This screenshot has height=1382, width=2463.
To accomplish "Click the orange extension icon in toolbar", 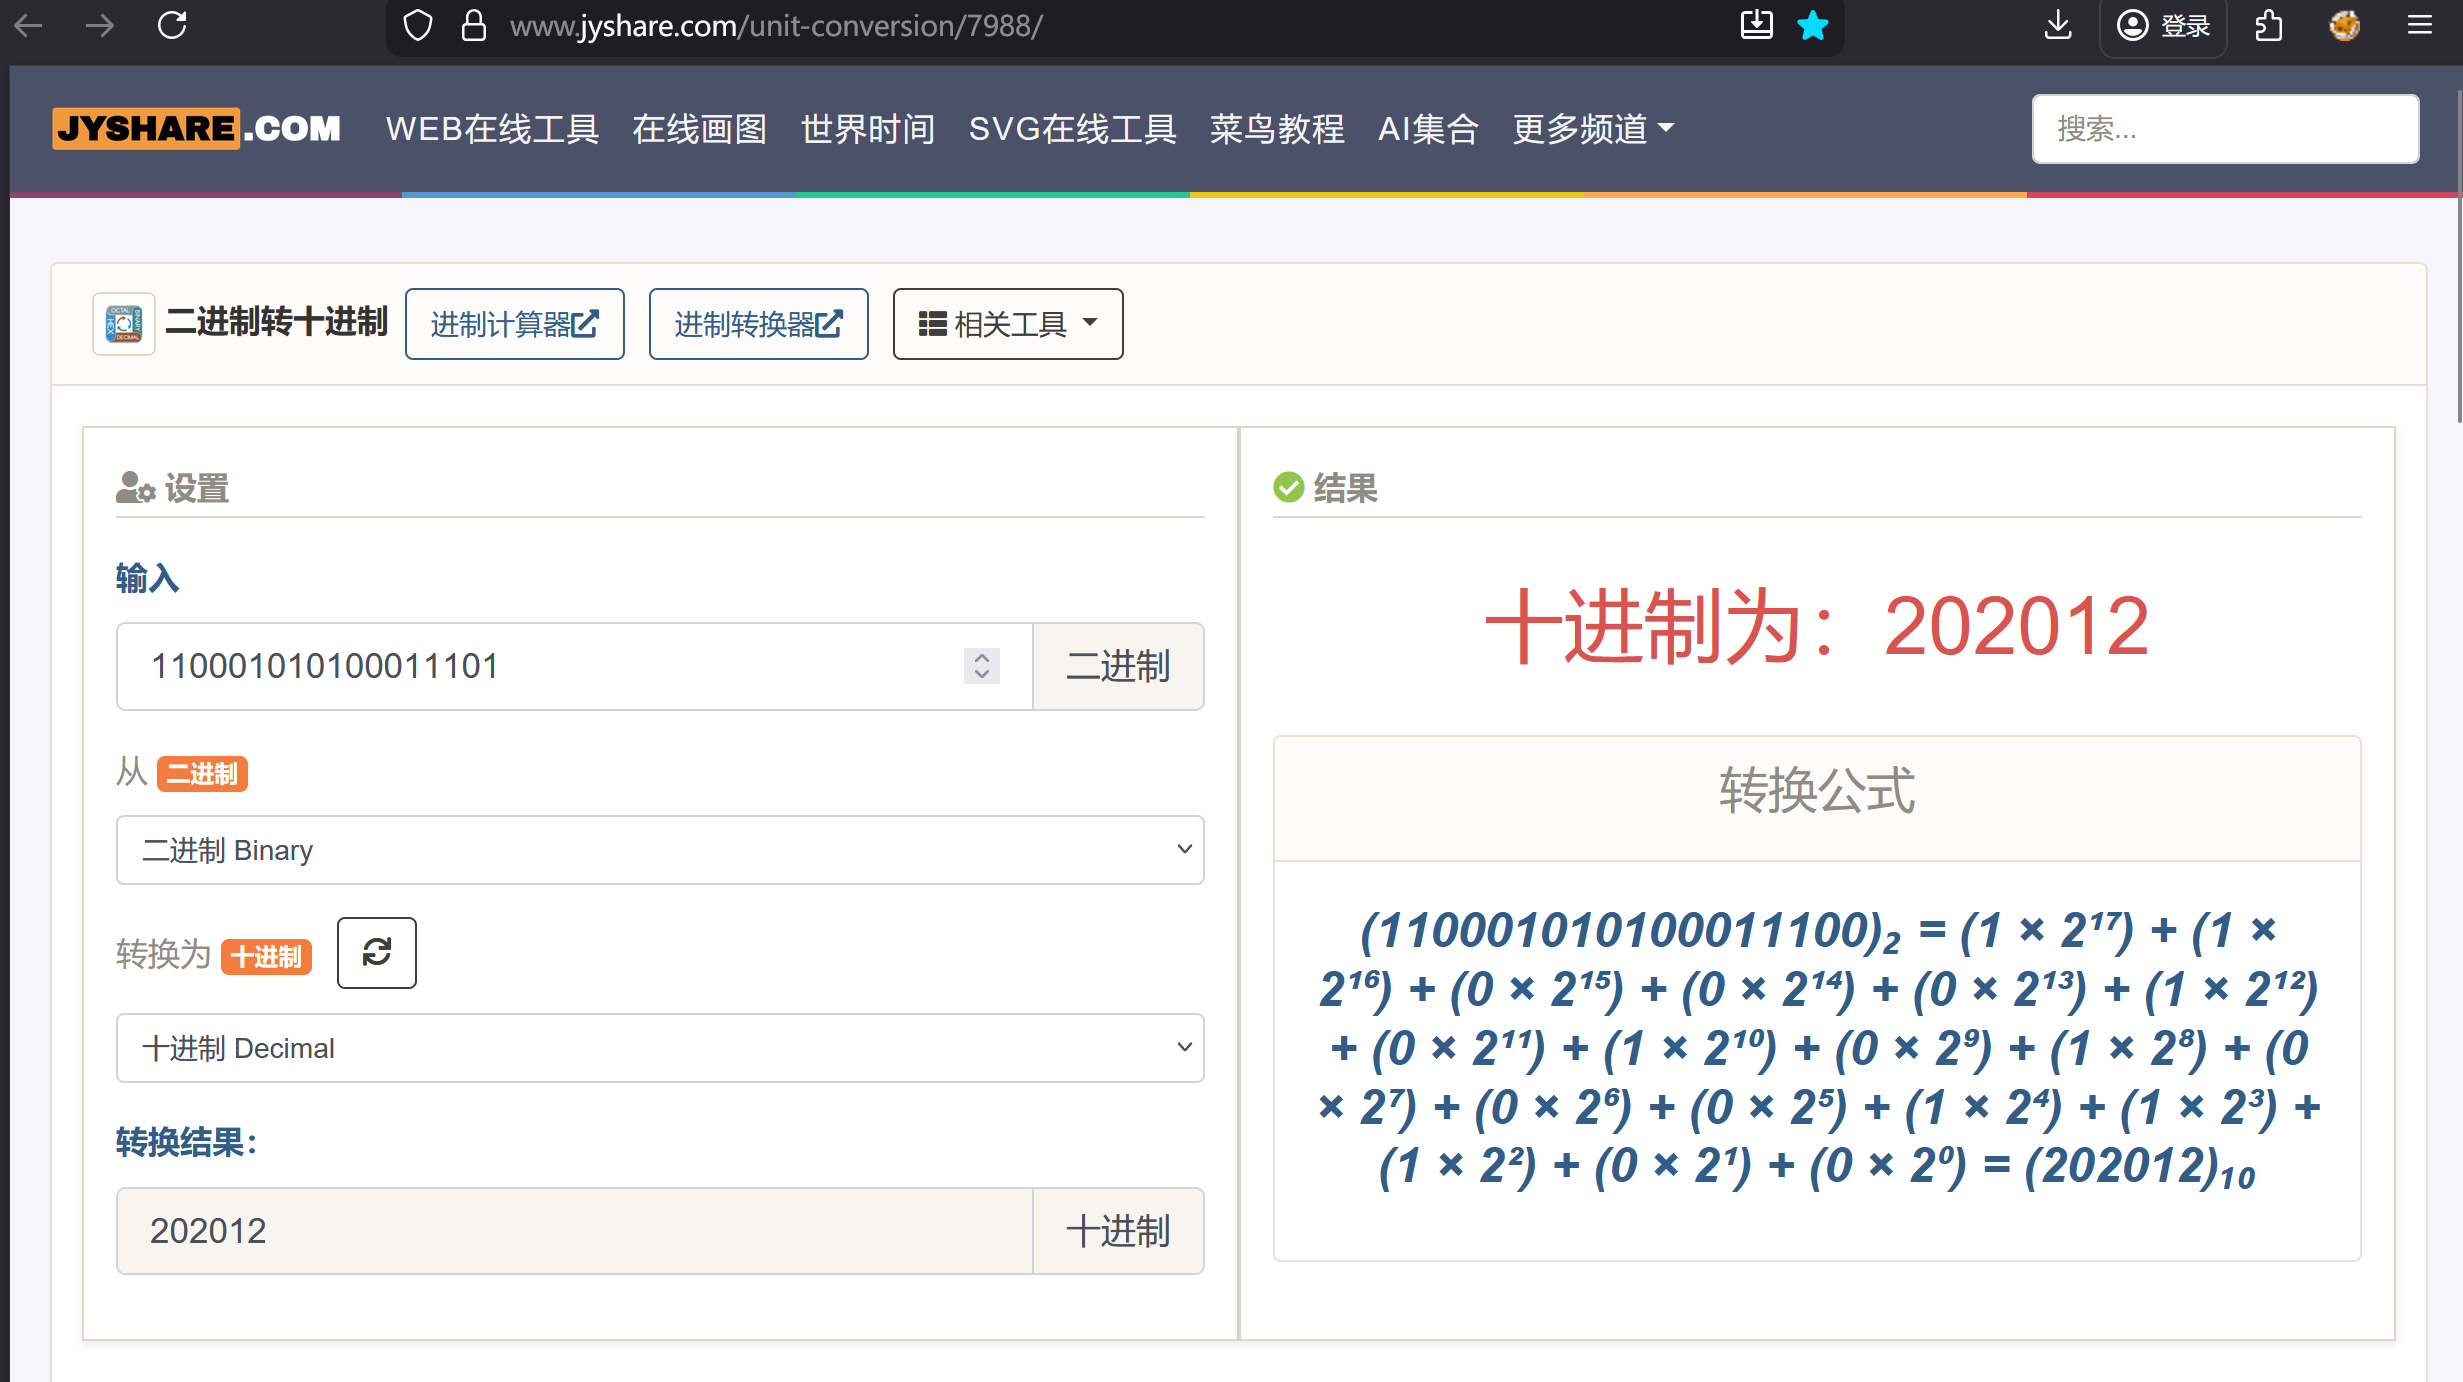I will pyautogui.click(x=2344, y=25).
